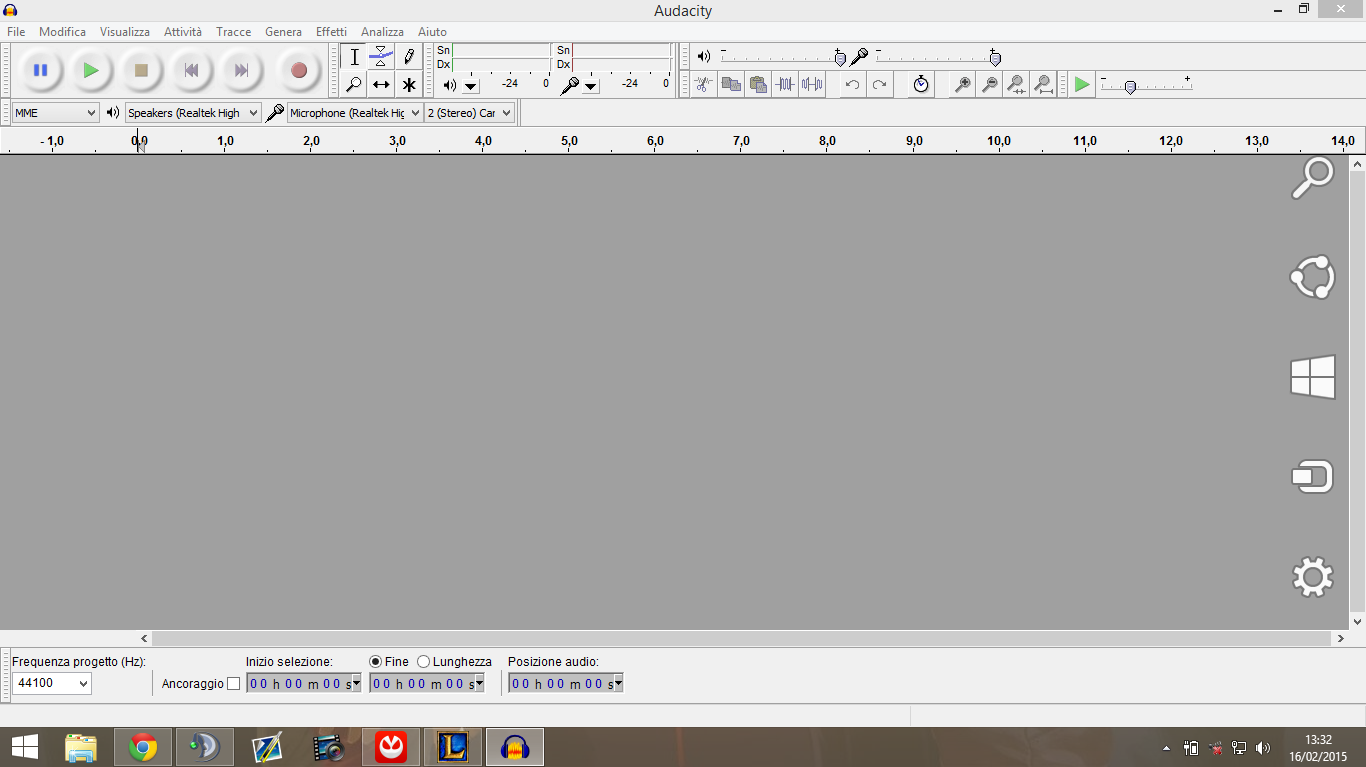Skip to the end of the project
The width and height of the screenshot is (1366, 767).
241,70
